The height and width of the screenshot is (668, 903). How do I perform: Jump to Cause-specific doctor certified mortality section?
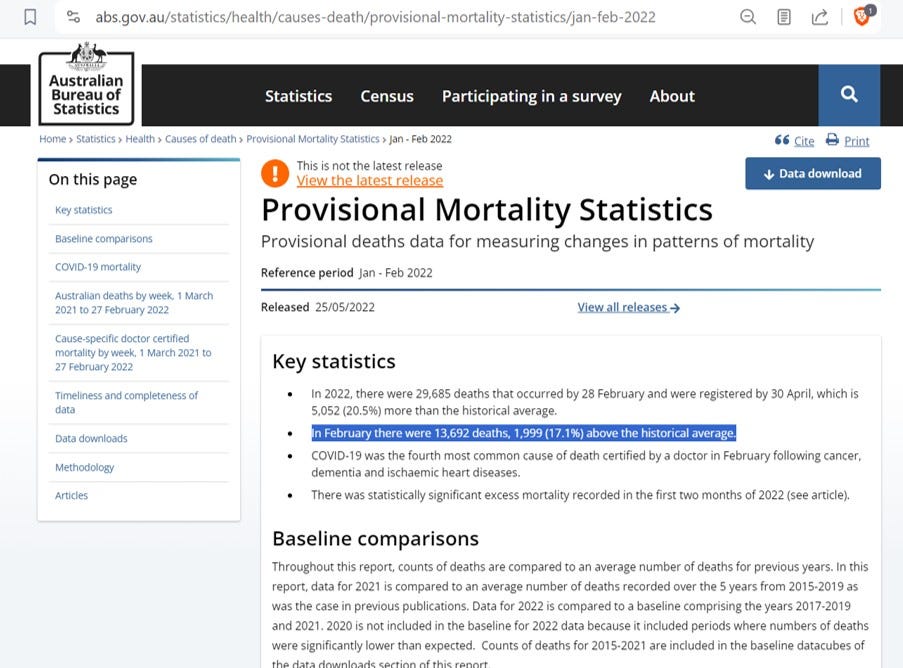click(x=133, y=352)
